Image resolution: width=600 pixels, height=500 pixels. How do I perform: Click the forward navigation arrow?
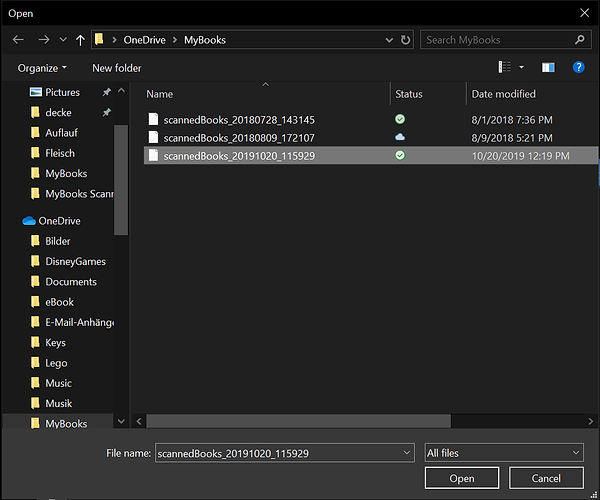coord(44,40)
